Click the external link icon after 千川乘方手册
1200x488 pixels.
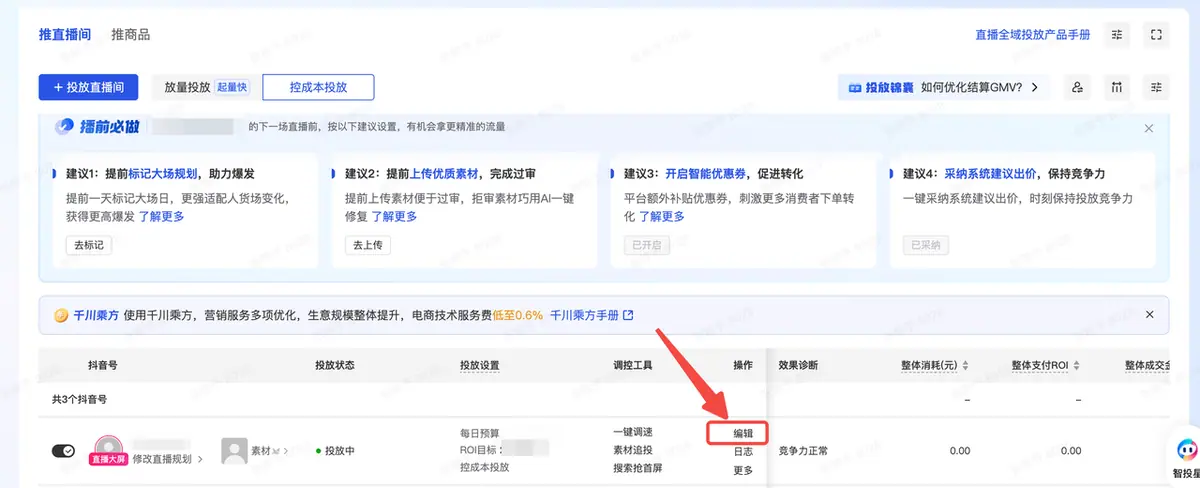point(628,315)
